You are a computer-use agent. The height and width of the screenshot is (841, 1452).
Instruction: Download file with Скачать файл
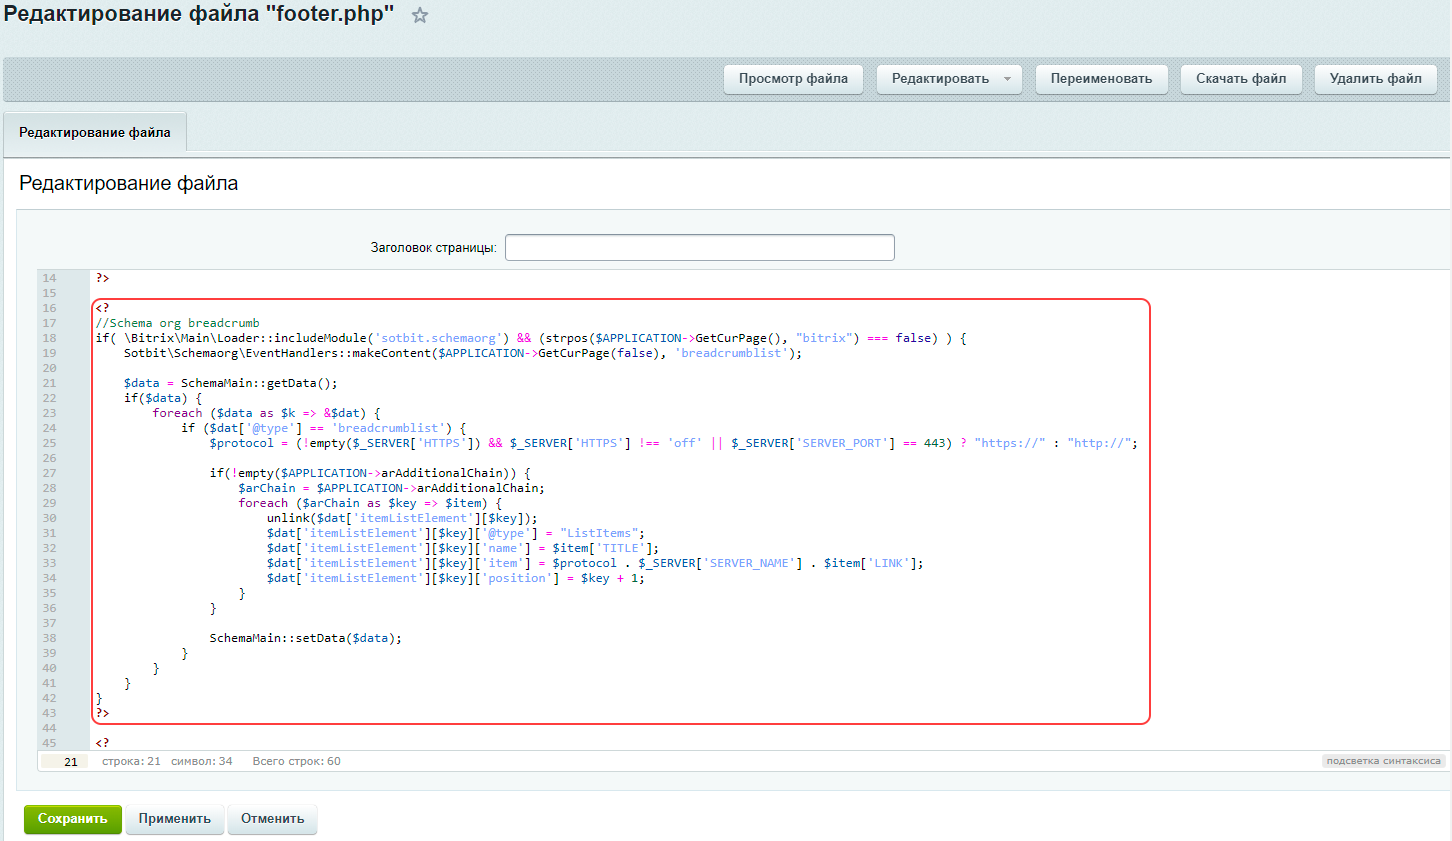click(1241, 79)
